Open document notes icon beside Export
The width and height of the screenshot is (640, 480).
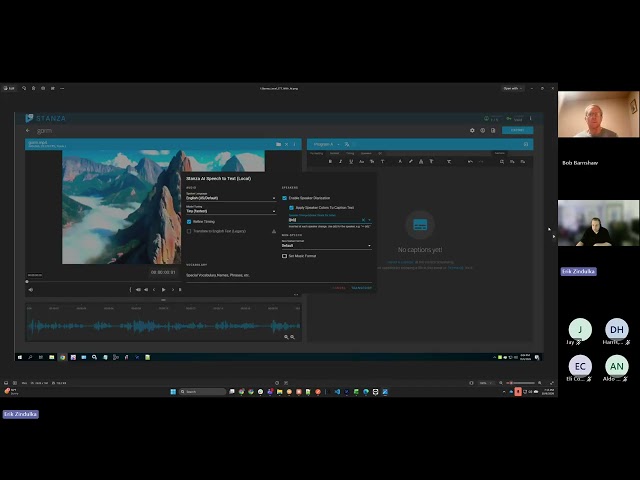click(x=493, y=130)
